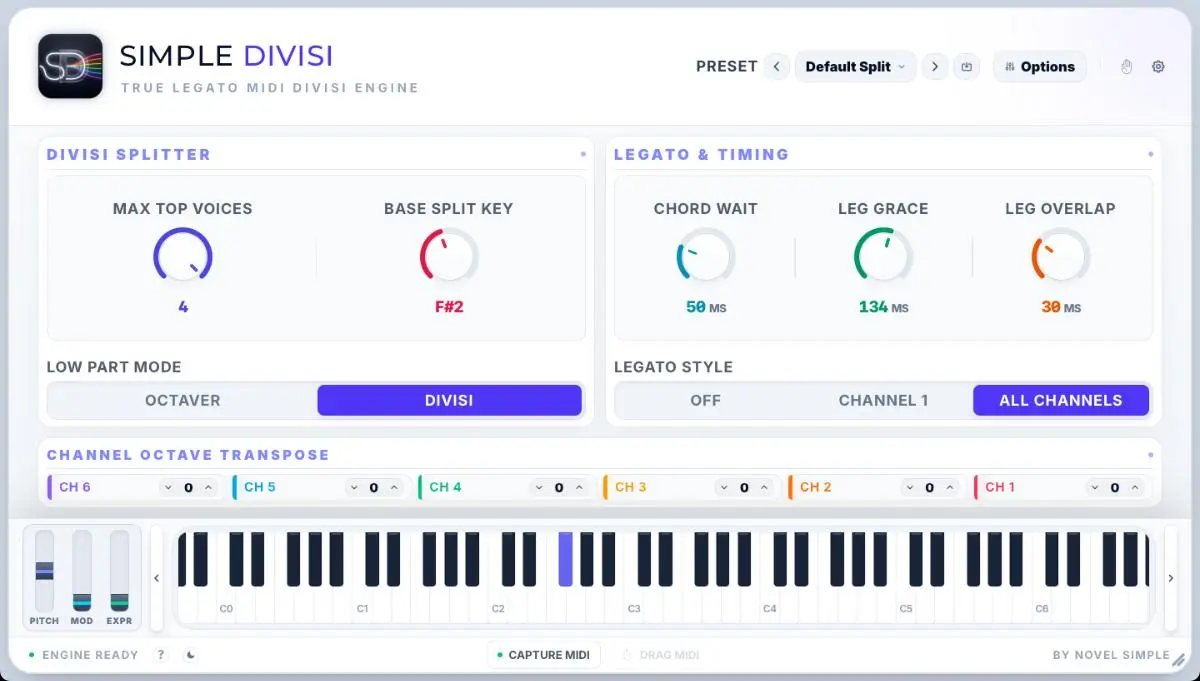The width and height of the screenshot is (1200, 681).
Task: Toggle dark mode moon icon
Action: [191, 655]
